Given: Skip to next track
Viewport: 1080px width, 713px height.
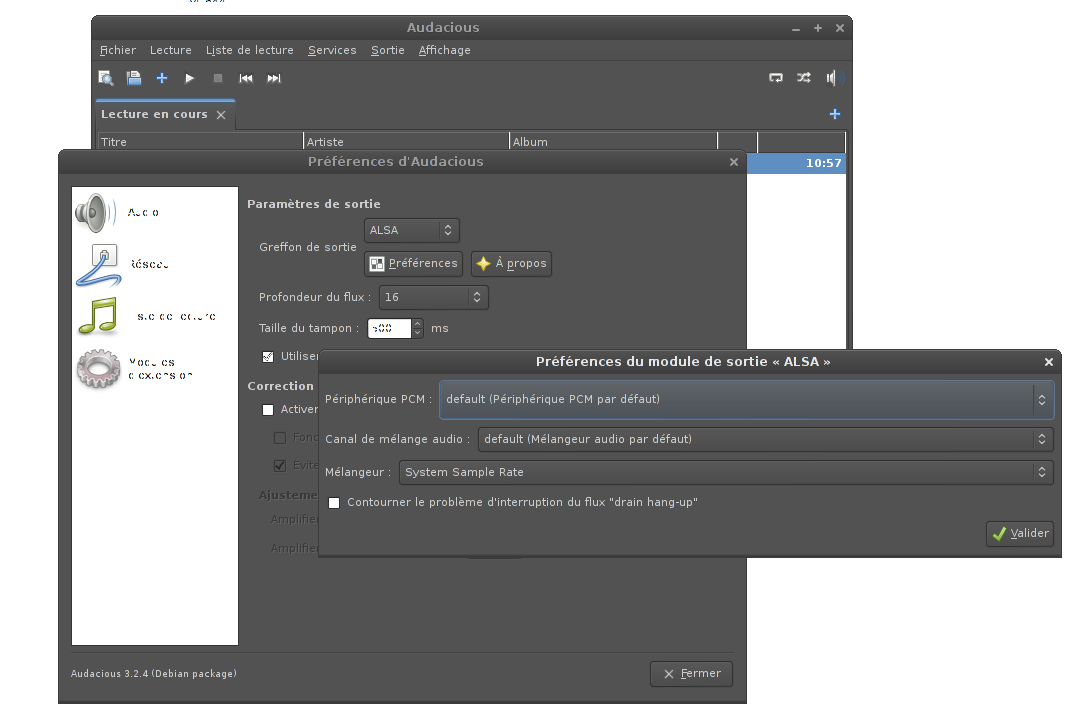Looking at the screenshot, I should point(274,78).
